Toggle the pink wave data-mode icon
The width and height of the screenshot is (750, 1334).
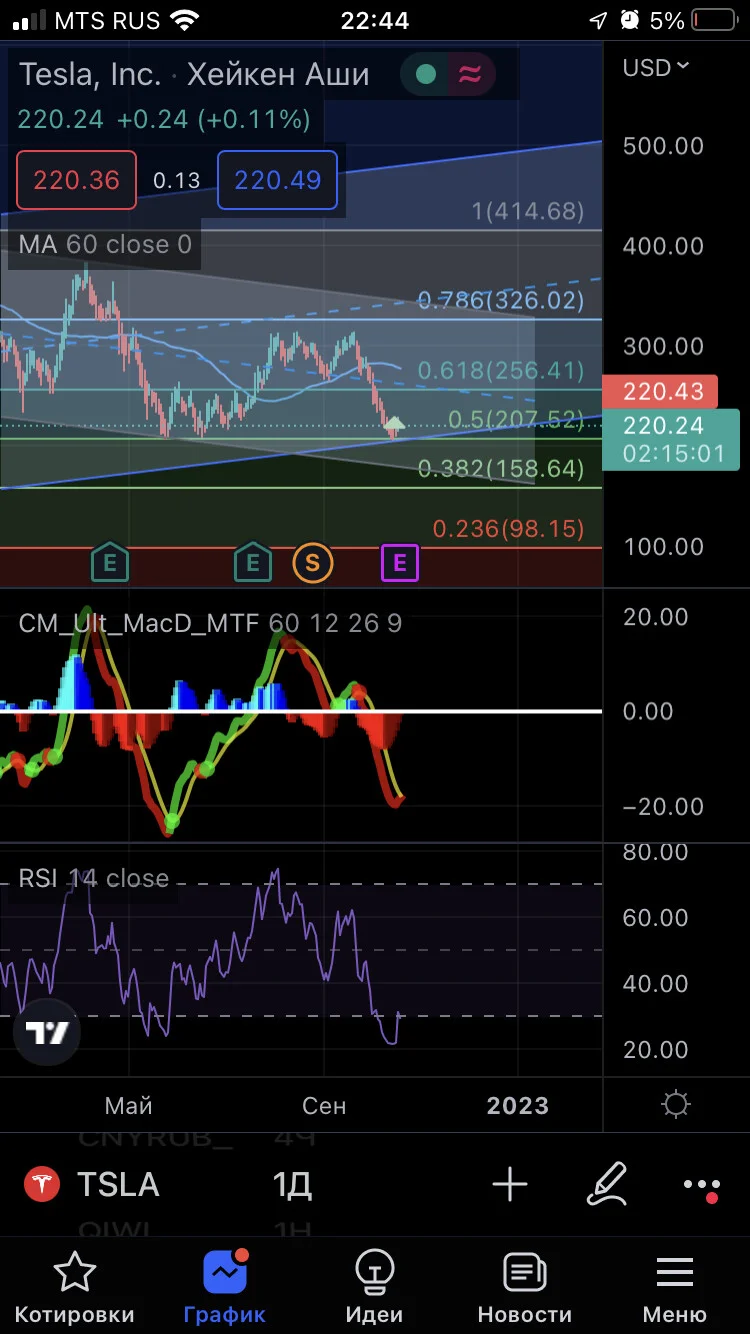(x=468, y=75)
